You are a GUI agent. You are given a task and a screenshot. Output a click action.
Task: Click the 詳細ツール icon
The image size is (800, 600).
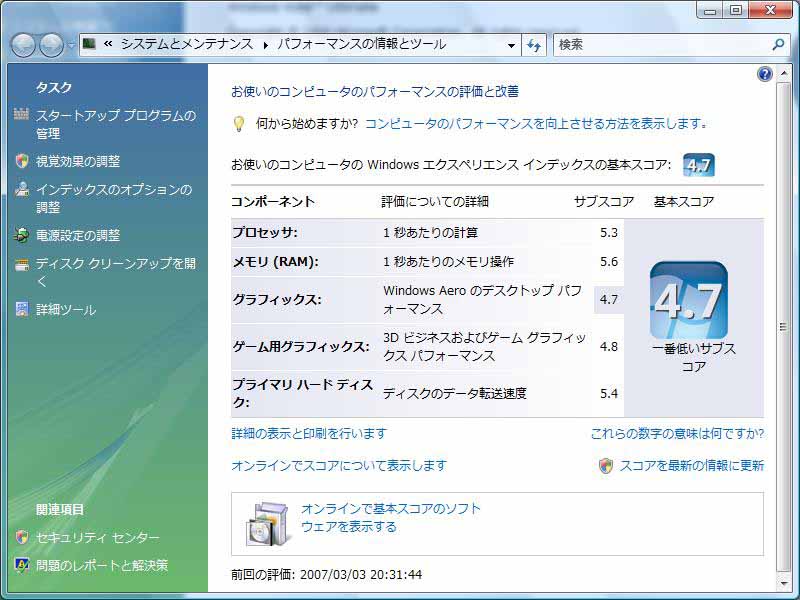tap(21, 309)
